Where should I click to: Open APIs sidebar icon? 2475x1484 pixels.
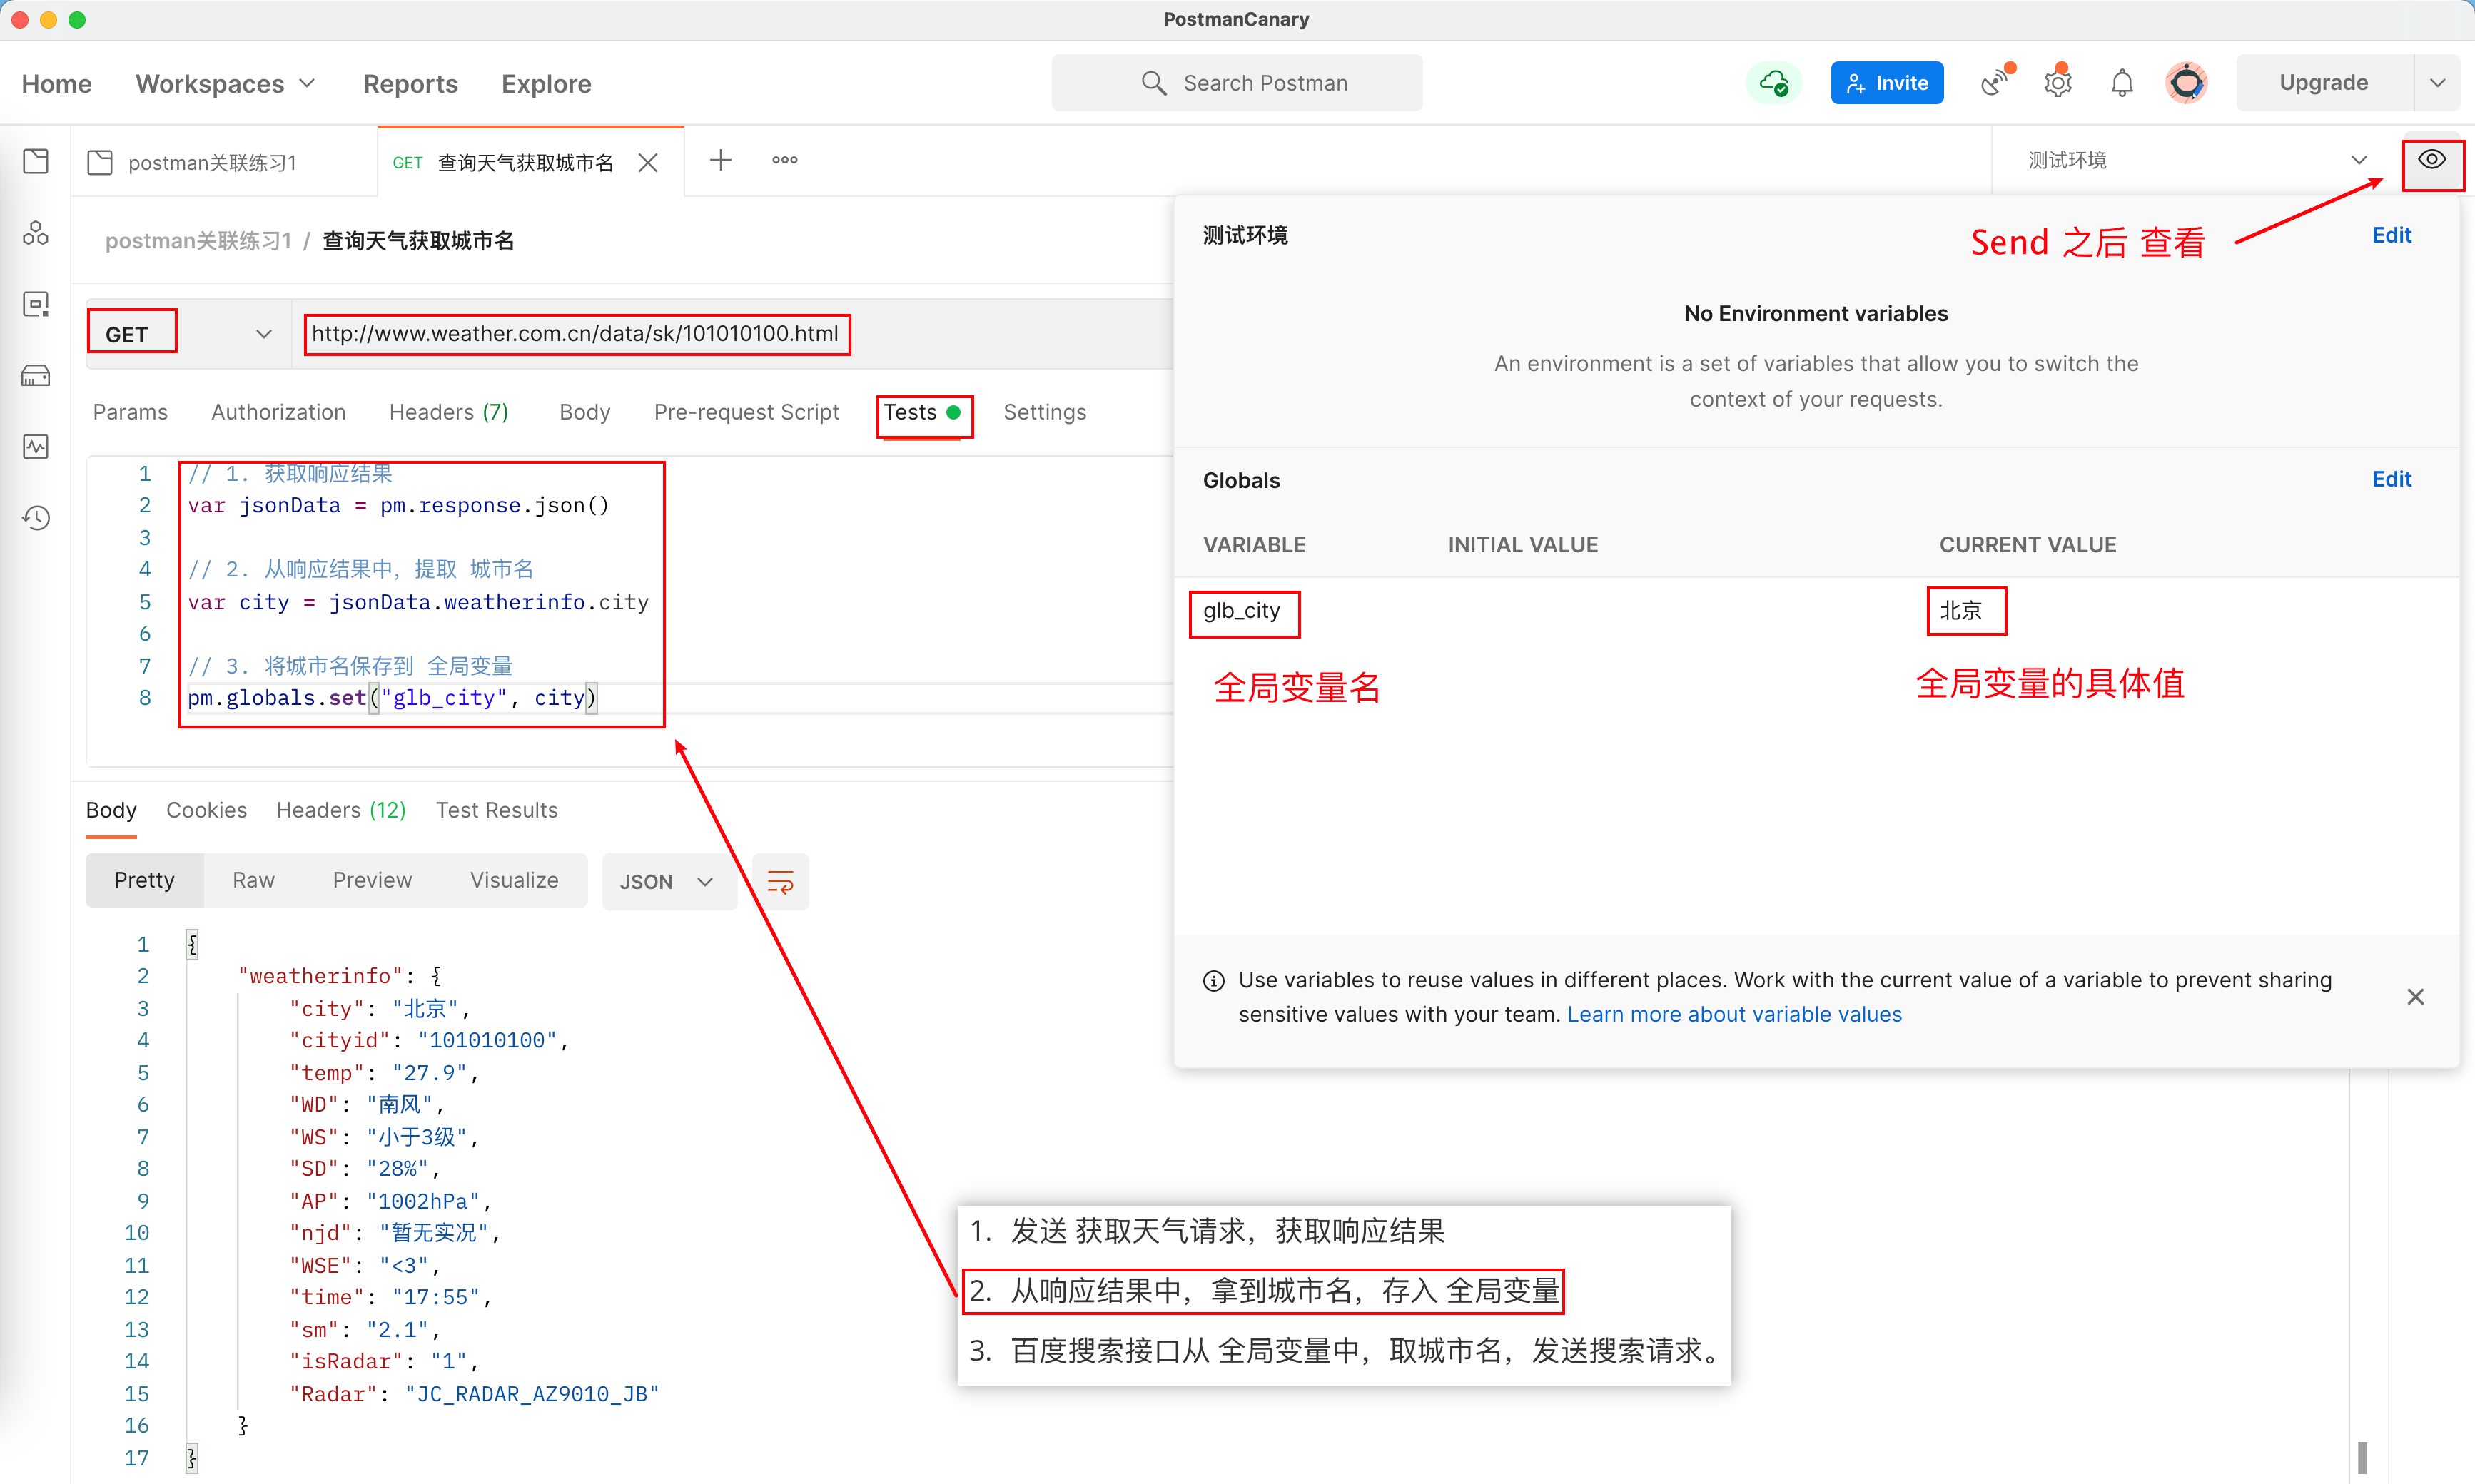(36, 233)
